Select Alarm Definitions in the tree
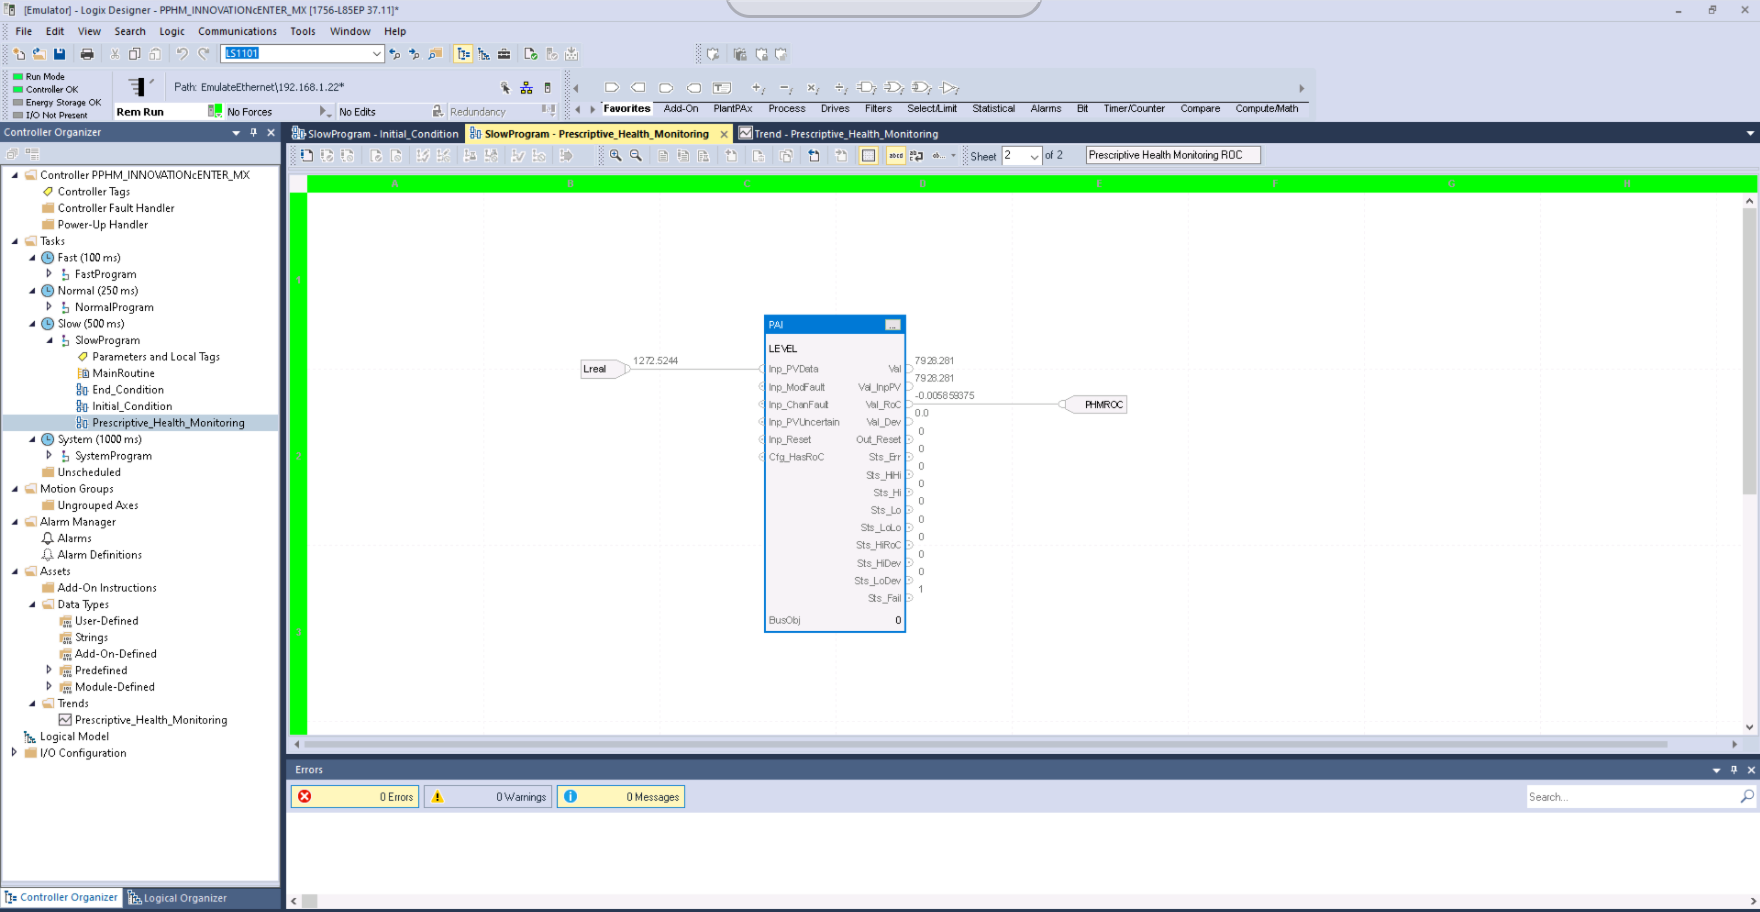1760x912 pixels. coord(100,555)
